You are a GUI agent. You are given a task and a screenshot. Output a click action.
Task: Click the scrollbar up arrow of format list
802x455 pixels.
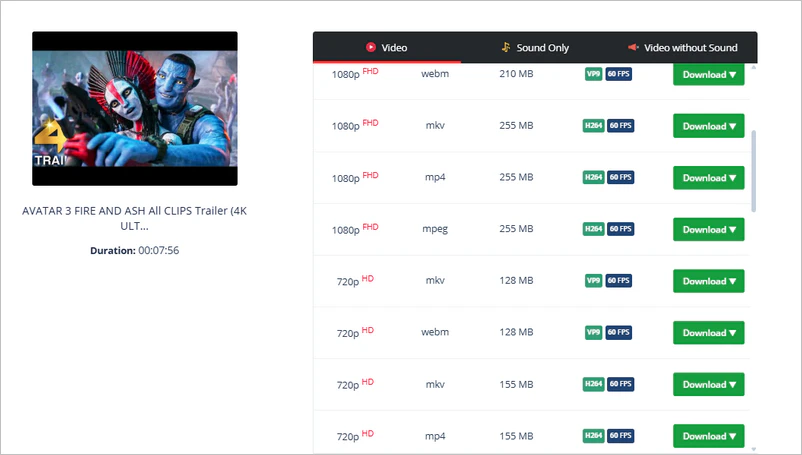click(x=753, y=67)
